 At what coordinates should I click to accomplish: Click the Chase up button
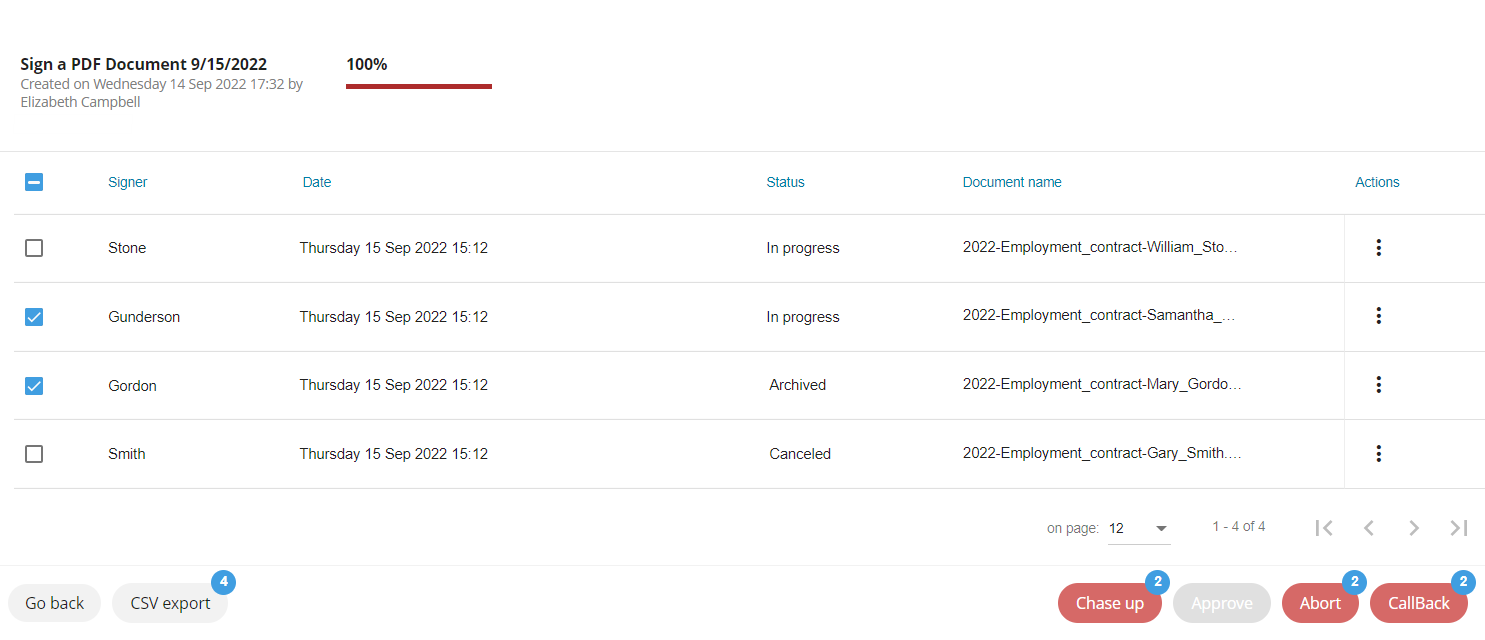(1109, 603)
